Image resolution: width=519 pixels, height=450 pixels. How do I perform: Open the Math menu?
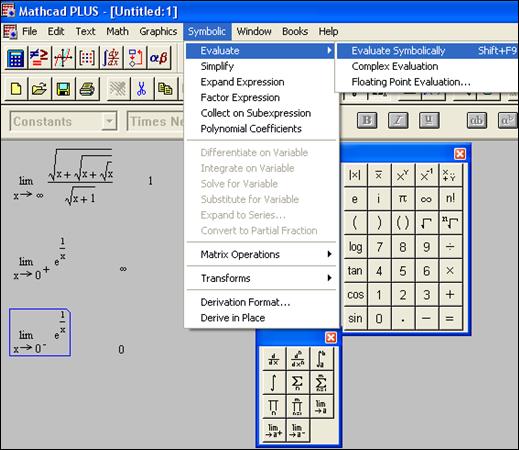point(117,31)
